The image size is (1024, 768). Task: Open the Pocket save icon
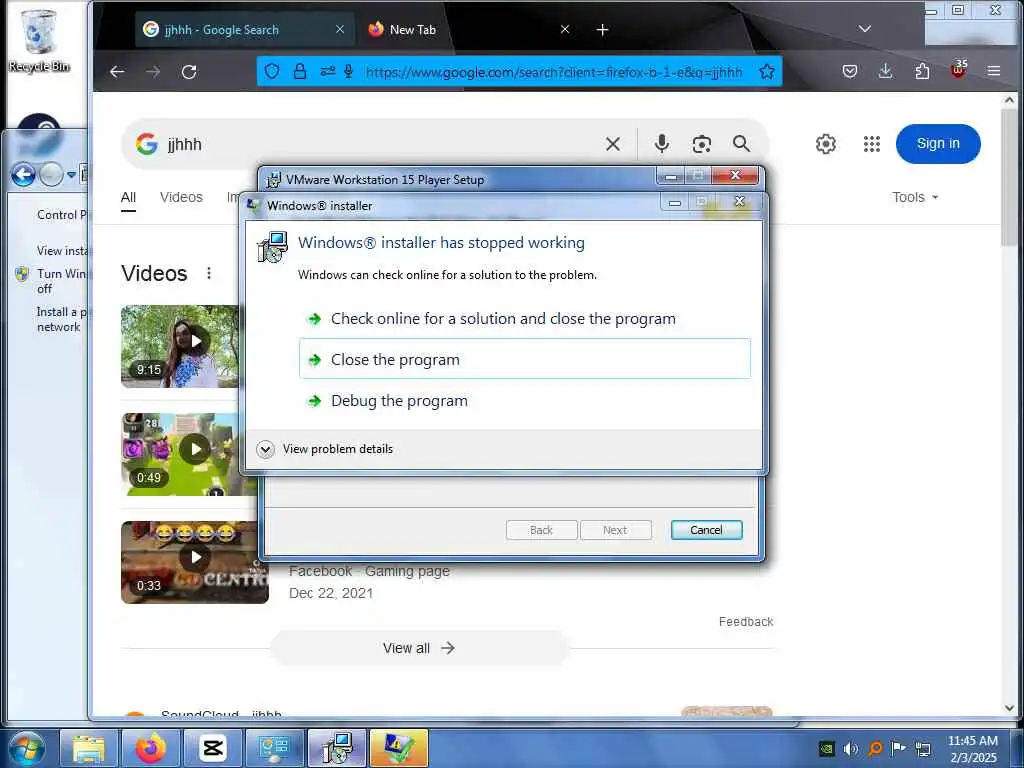tap(850, 71)
